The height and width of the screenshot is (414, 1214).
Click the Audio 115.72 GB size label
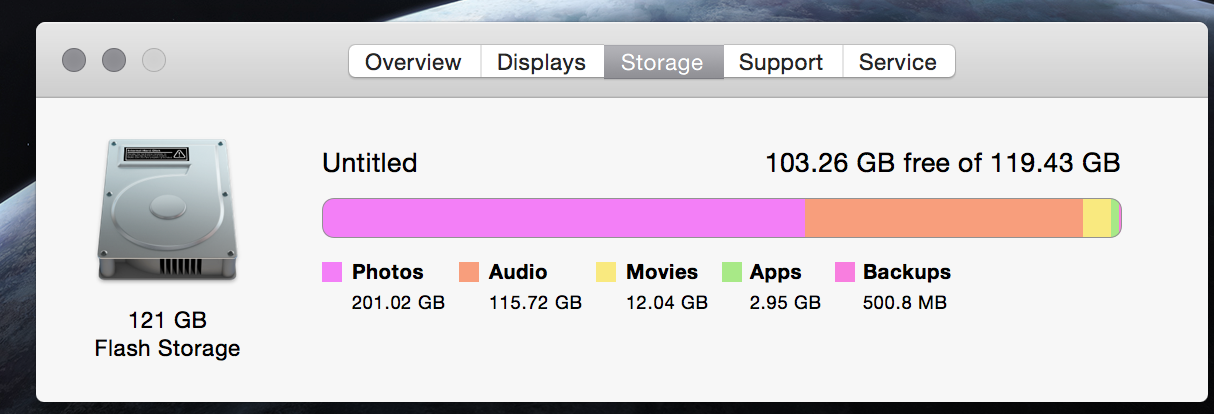pos(535,302)
